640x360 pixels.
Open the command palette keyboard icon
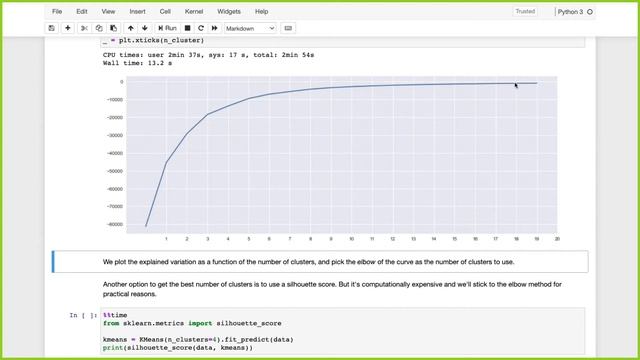coord(288,28)
